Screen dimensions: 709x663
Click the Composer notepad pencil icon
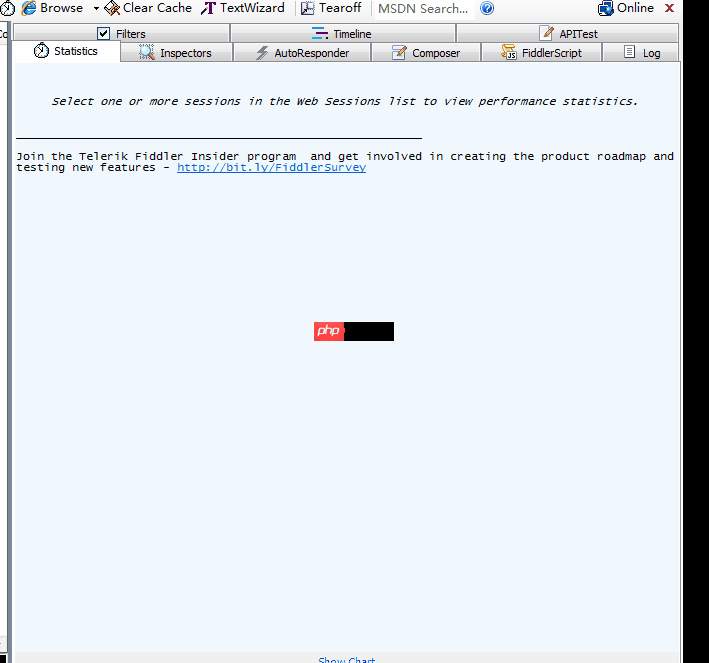[399, 52]
